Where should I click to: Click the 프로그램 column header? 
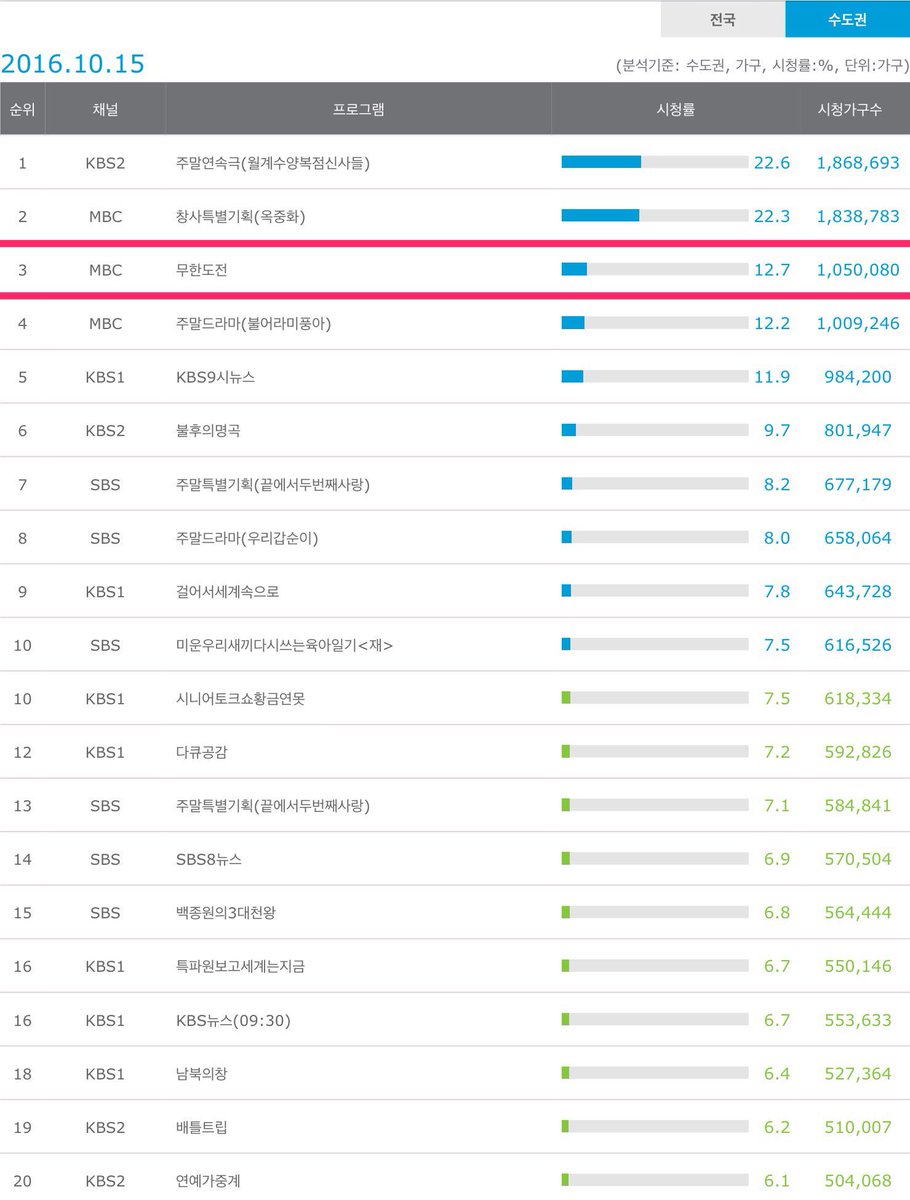click(358, 109)
